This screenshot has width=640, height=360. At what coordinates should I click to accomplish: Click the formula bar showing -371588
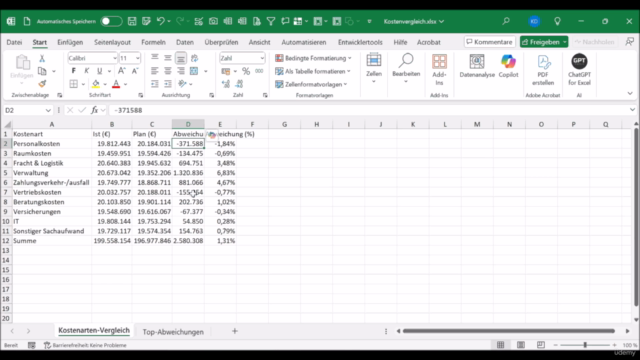click(x=369, y=110)
